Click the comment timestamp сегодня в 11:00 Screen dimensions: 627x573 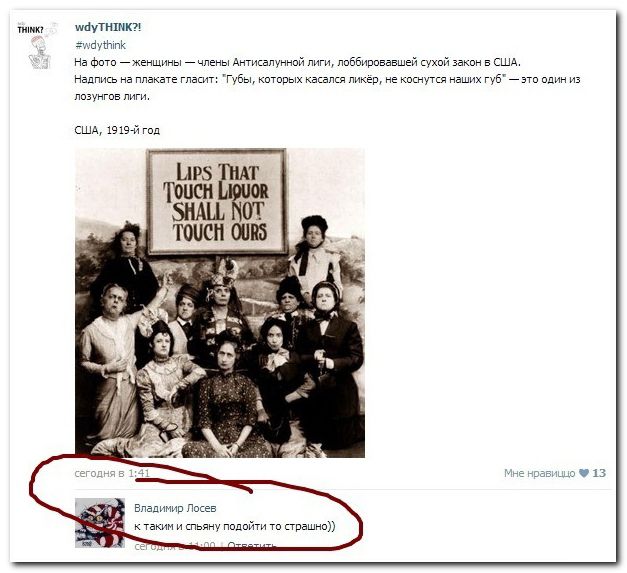(x=175, y=545)
